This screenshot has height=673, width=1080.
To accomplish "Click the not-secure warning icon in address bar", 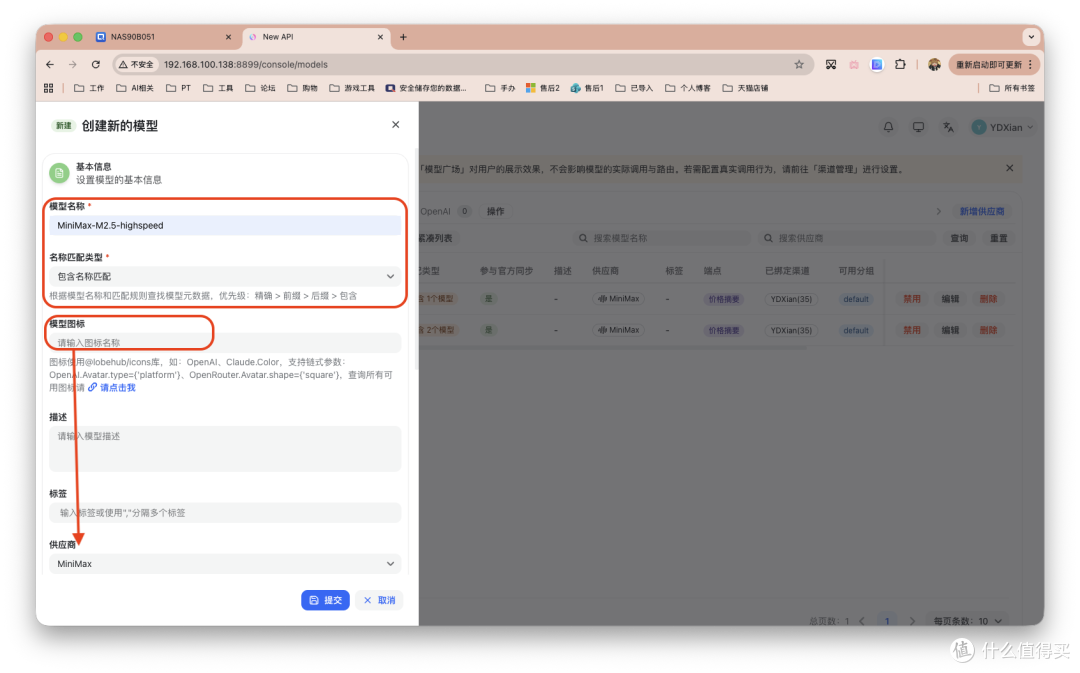I will click(136, 64).
